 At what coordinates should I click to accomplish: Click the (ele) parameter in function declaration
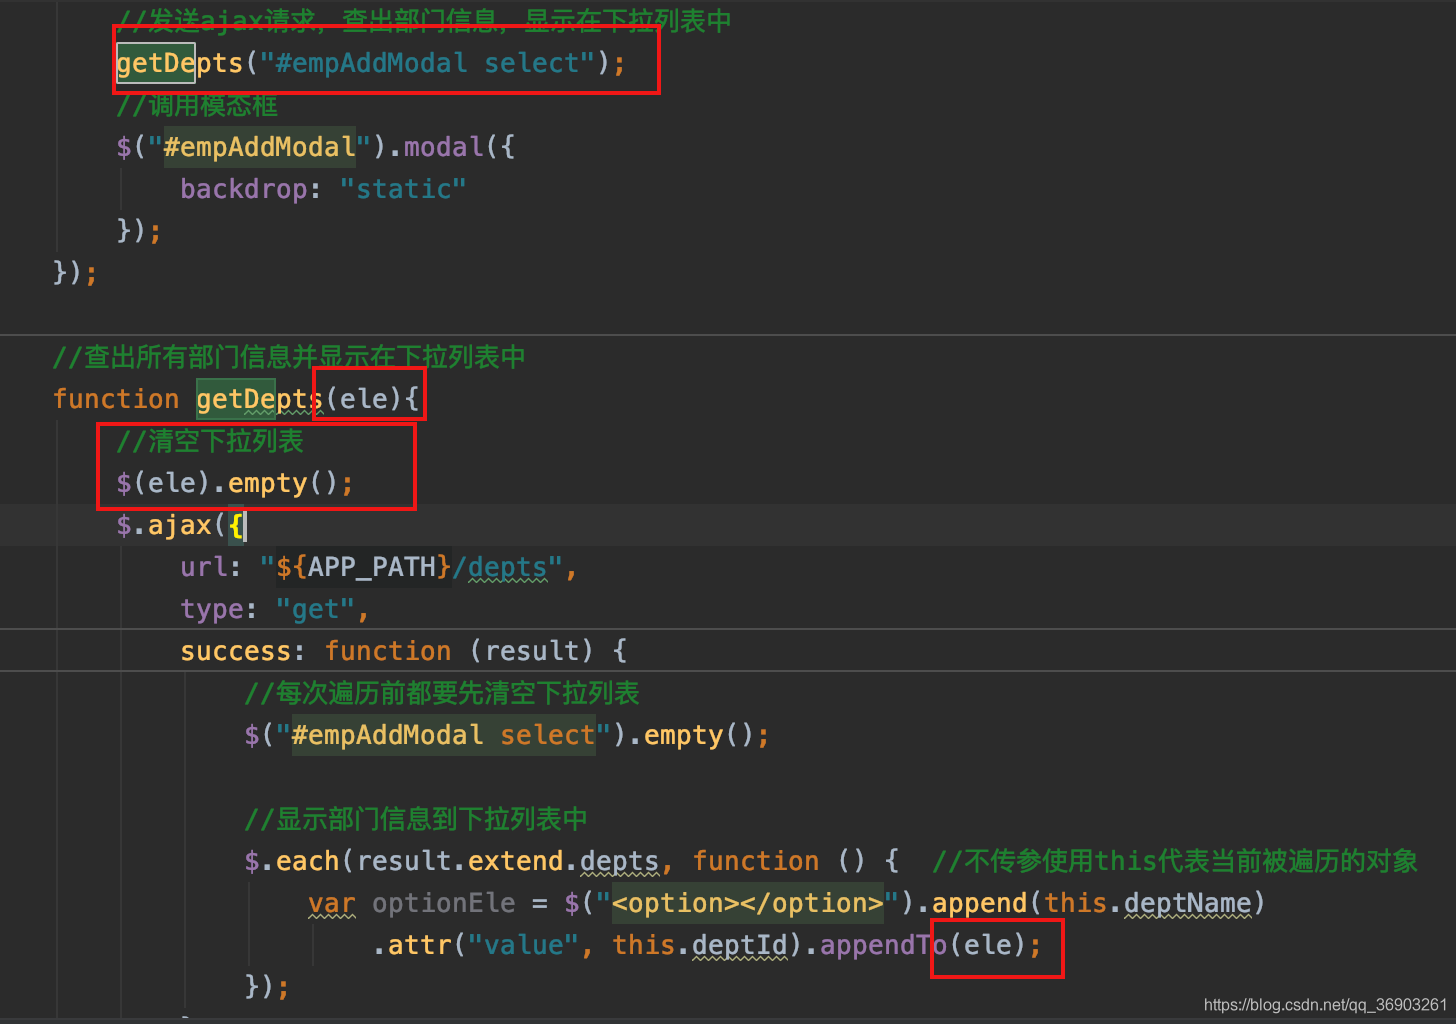(x=363, y=399)
